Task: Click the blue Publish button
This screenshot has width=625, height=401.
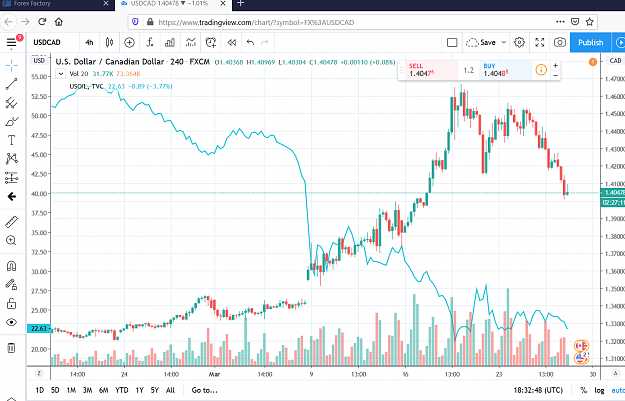Action: pyautogui.click(x=590, y=42)
